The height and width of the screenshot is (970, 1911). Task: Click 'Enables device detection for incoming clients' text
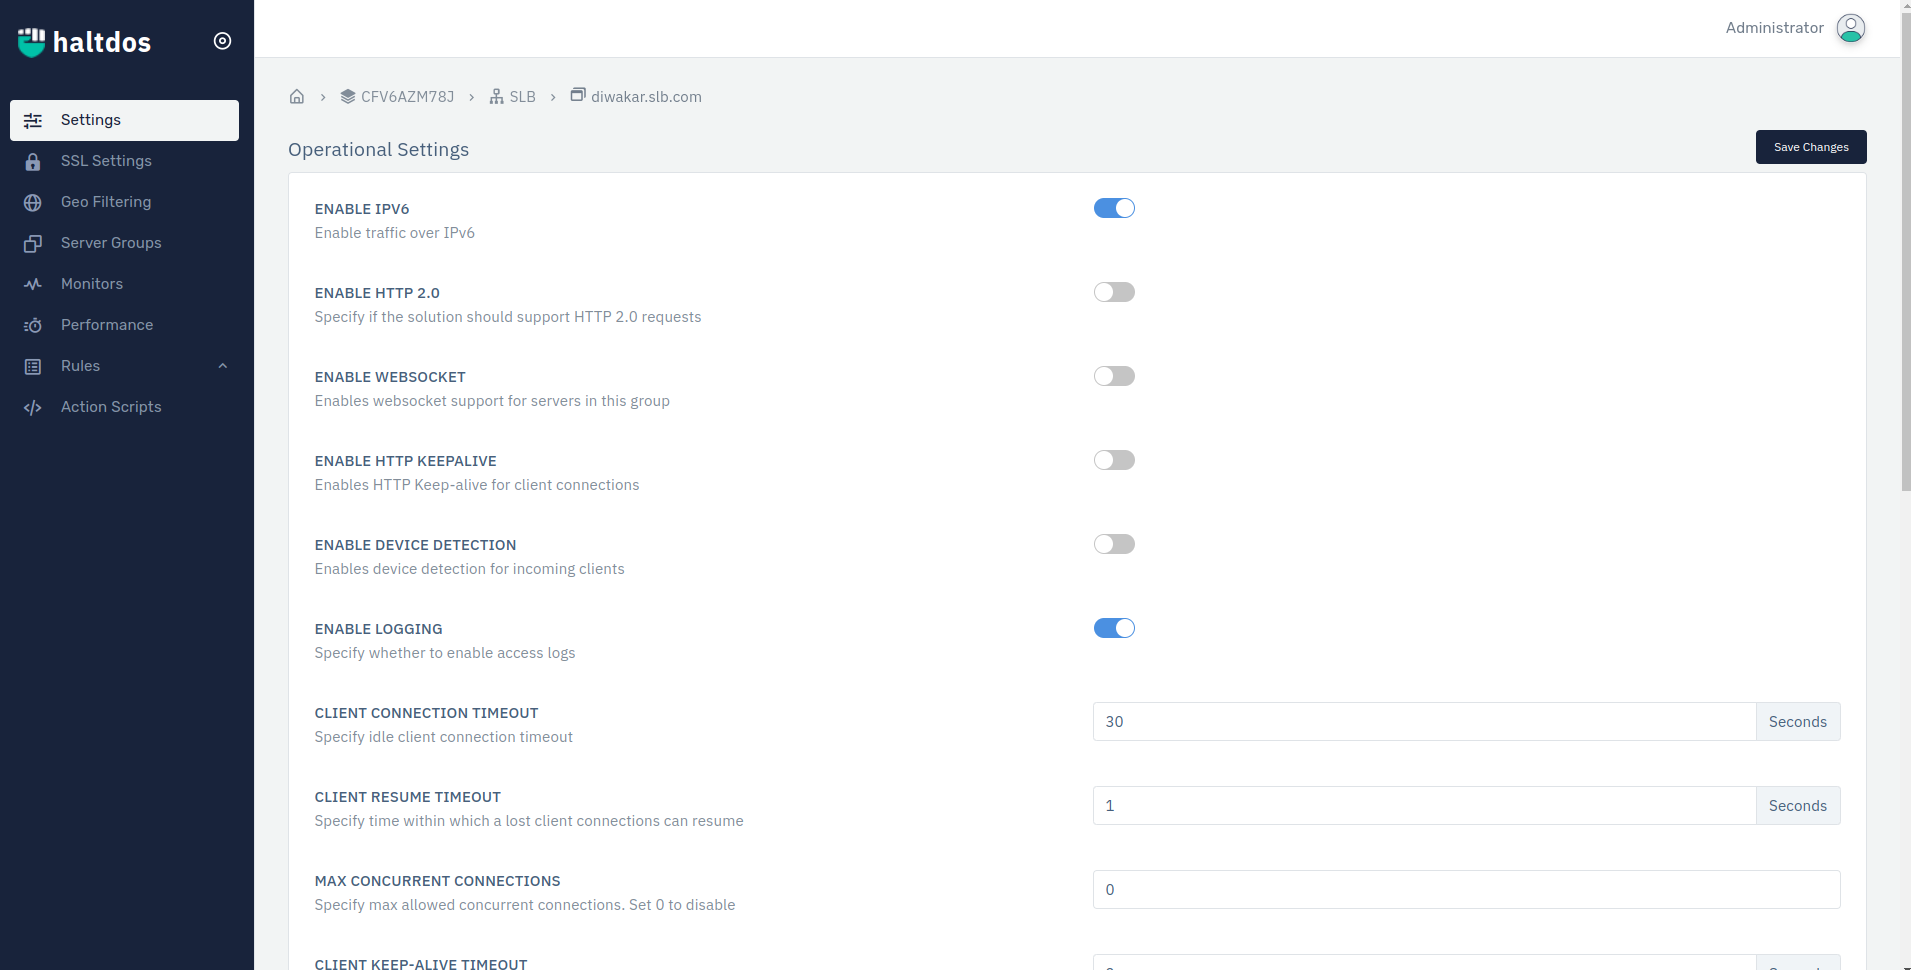(x=469, y=569)
